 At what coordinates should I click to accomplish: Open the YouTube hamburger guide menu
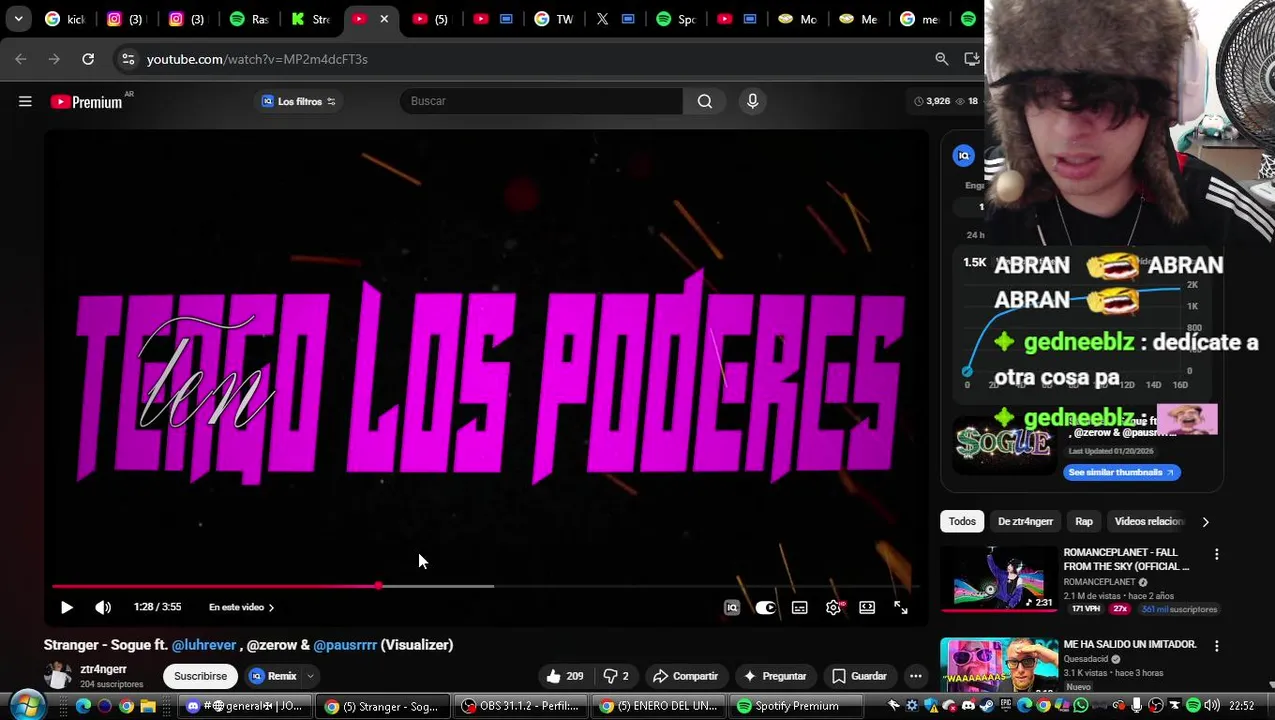click(x=25, y=101)
